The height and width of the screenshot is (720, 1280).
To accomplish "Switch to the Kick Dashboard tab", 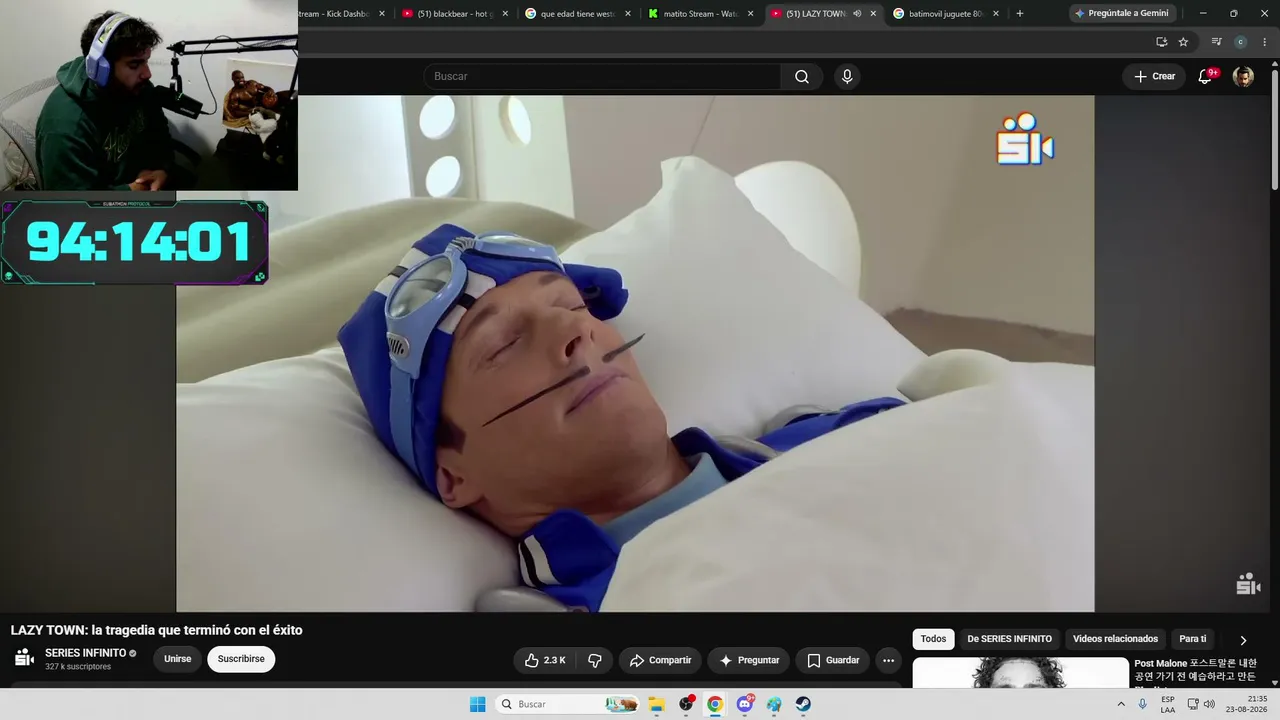I will coord(338,14).
